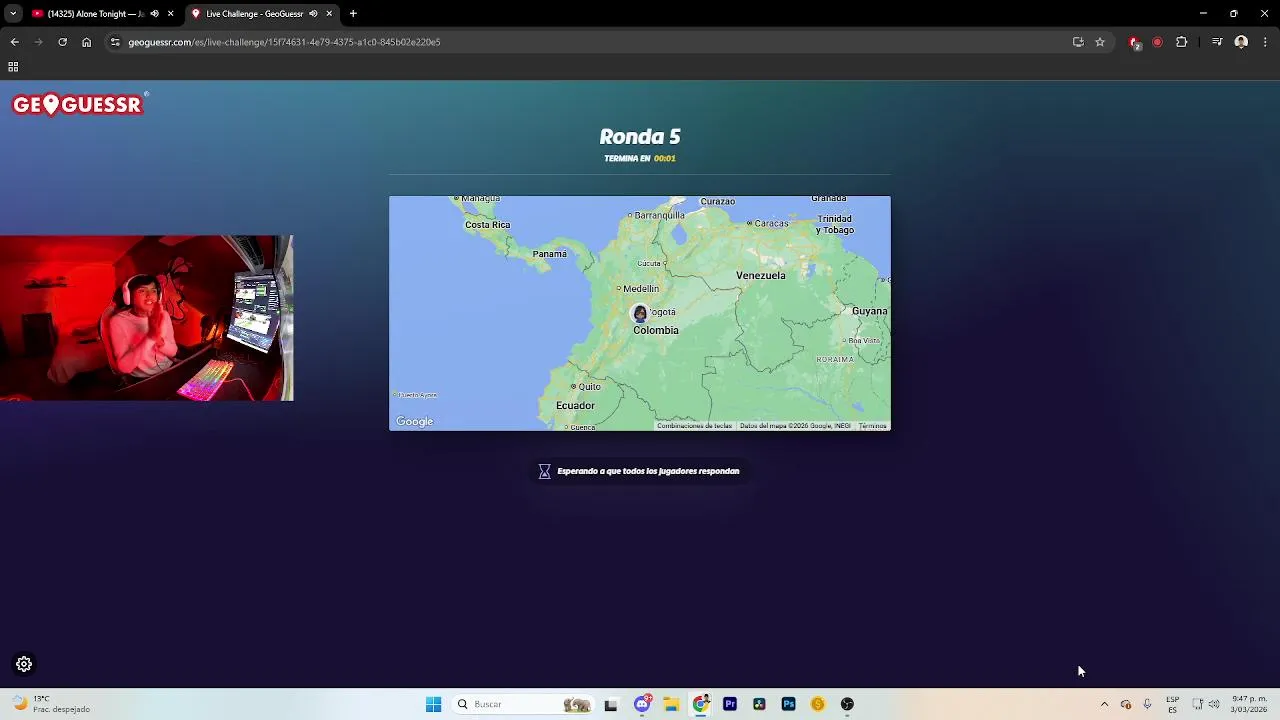
Task: Click the GeoGuessr logo
Action: coord(80,104)
